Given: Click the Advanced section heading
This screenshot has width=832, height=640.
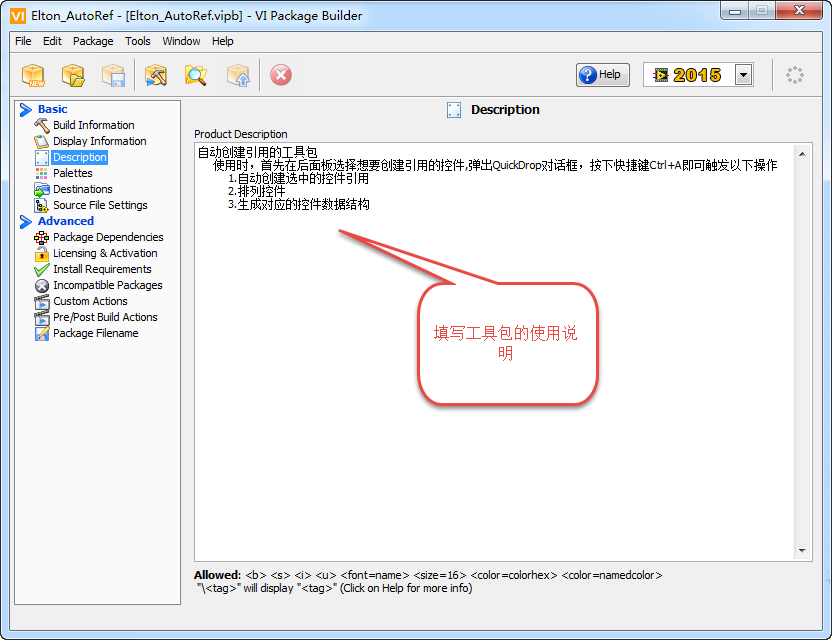Looking at the screenshot, I should point(66,221).
